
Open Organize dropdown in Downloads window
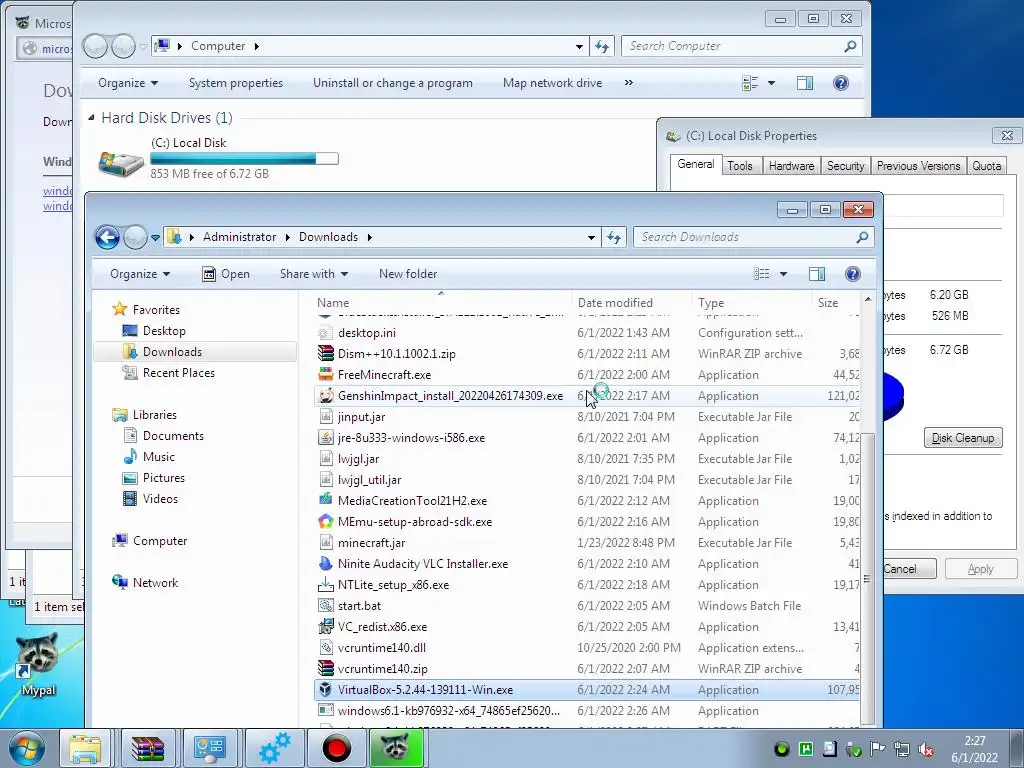pyautogui.click(x=140, y=274)
